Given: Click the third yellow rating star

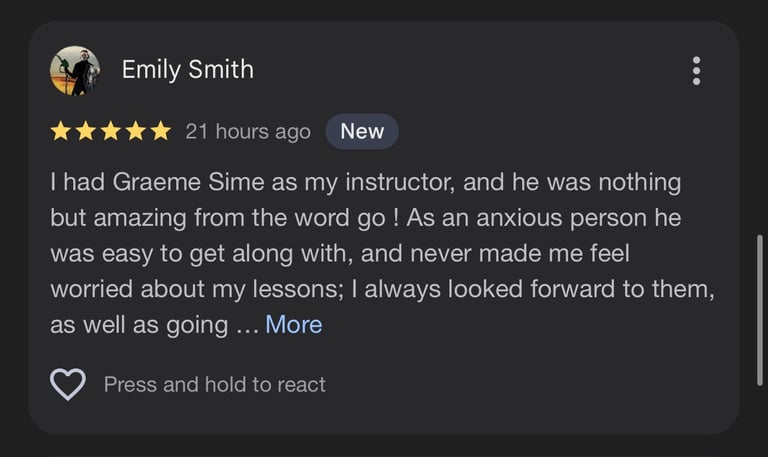Looking at the screenshot, I should [x=111, y=131].
